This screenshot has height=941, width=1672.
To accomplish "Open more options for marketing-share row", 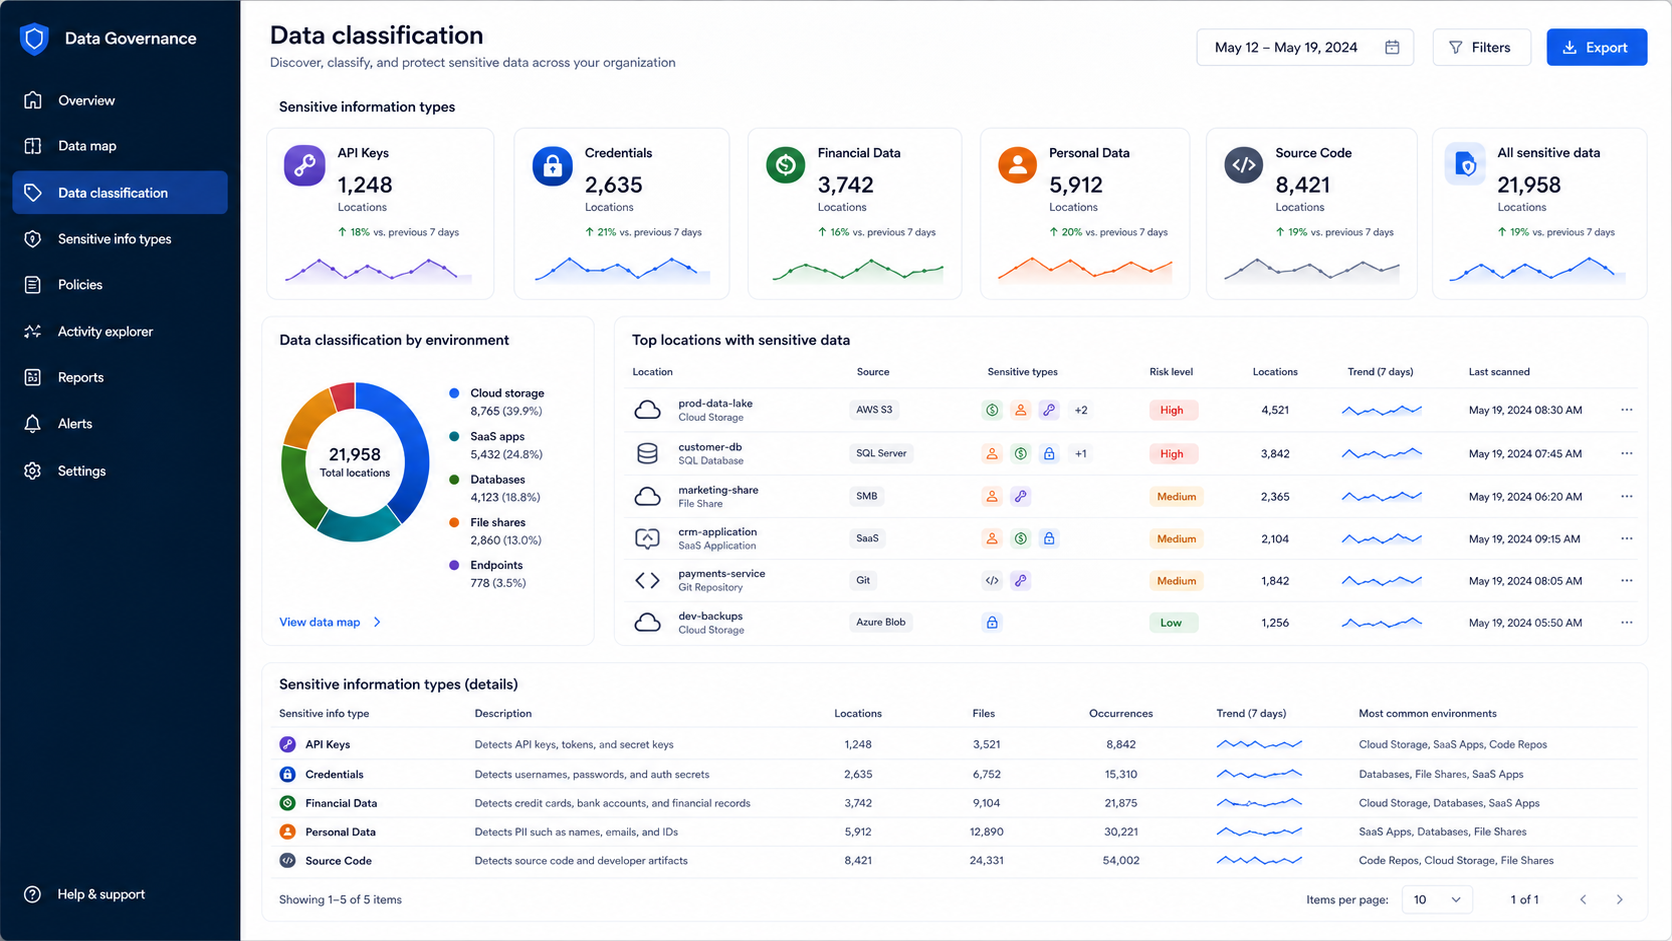I will tap(1627, 496).
